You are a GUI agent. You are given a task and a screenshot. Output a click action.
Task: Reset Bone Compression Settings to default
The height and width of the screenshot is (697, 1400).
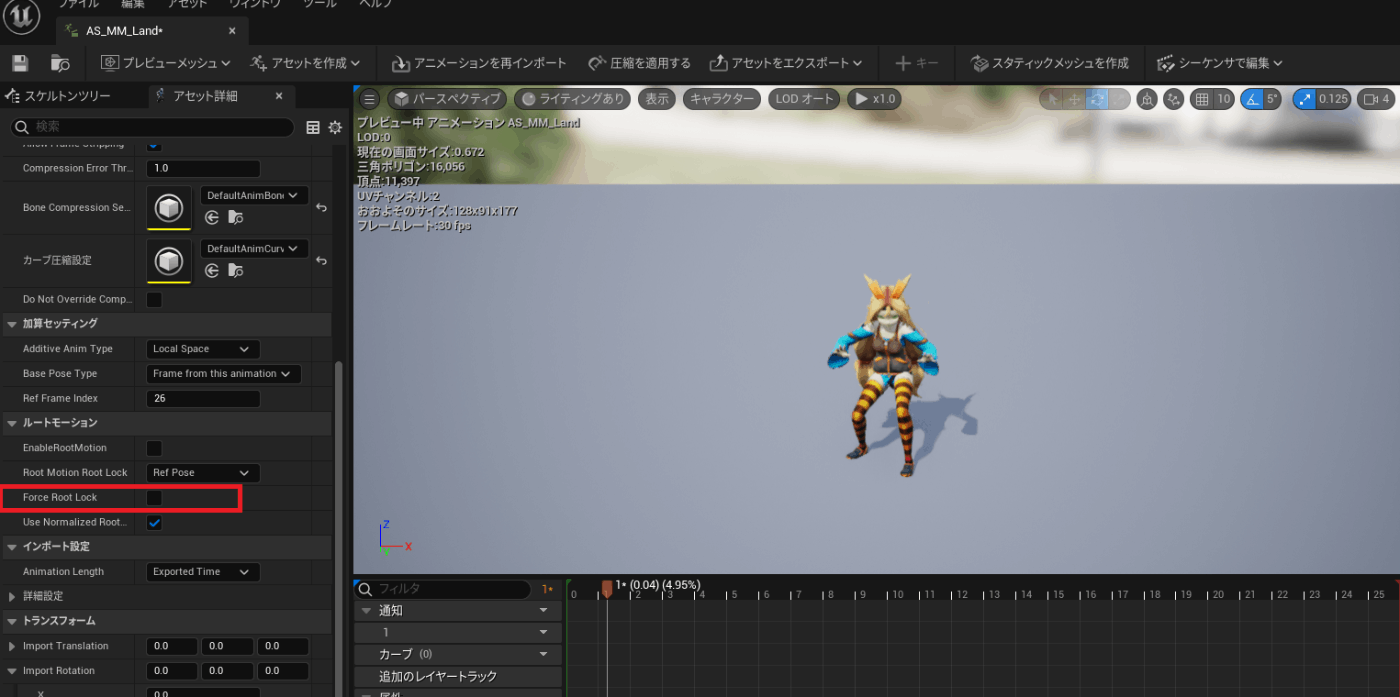tap(321, 208)
